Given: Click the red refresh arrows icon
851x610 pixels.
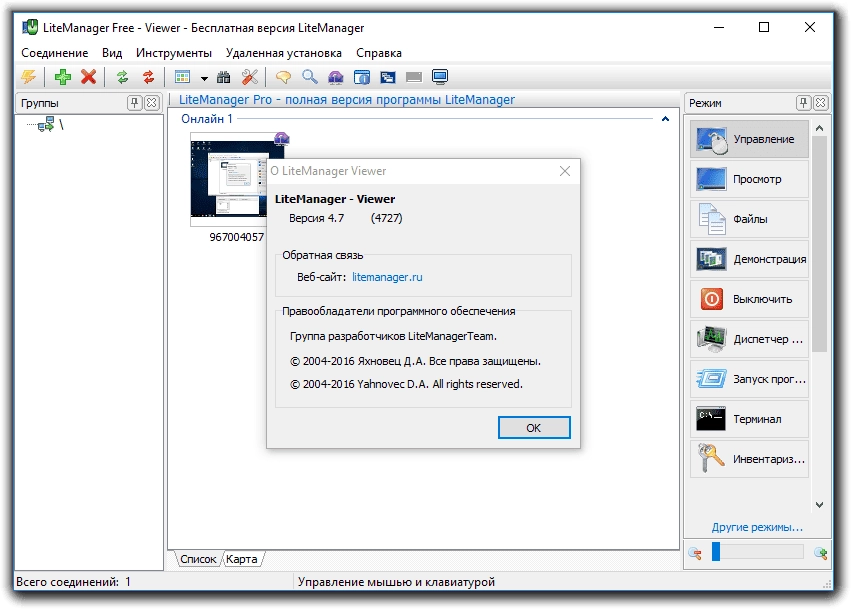Looking at the screenshot, I should tap(148, 77).
